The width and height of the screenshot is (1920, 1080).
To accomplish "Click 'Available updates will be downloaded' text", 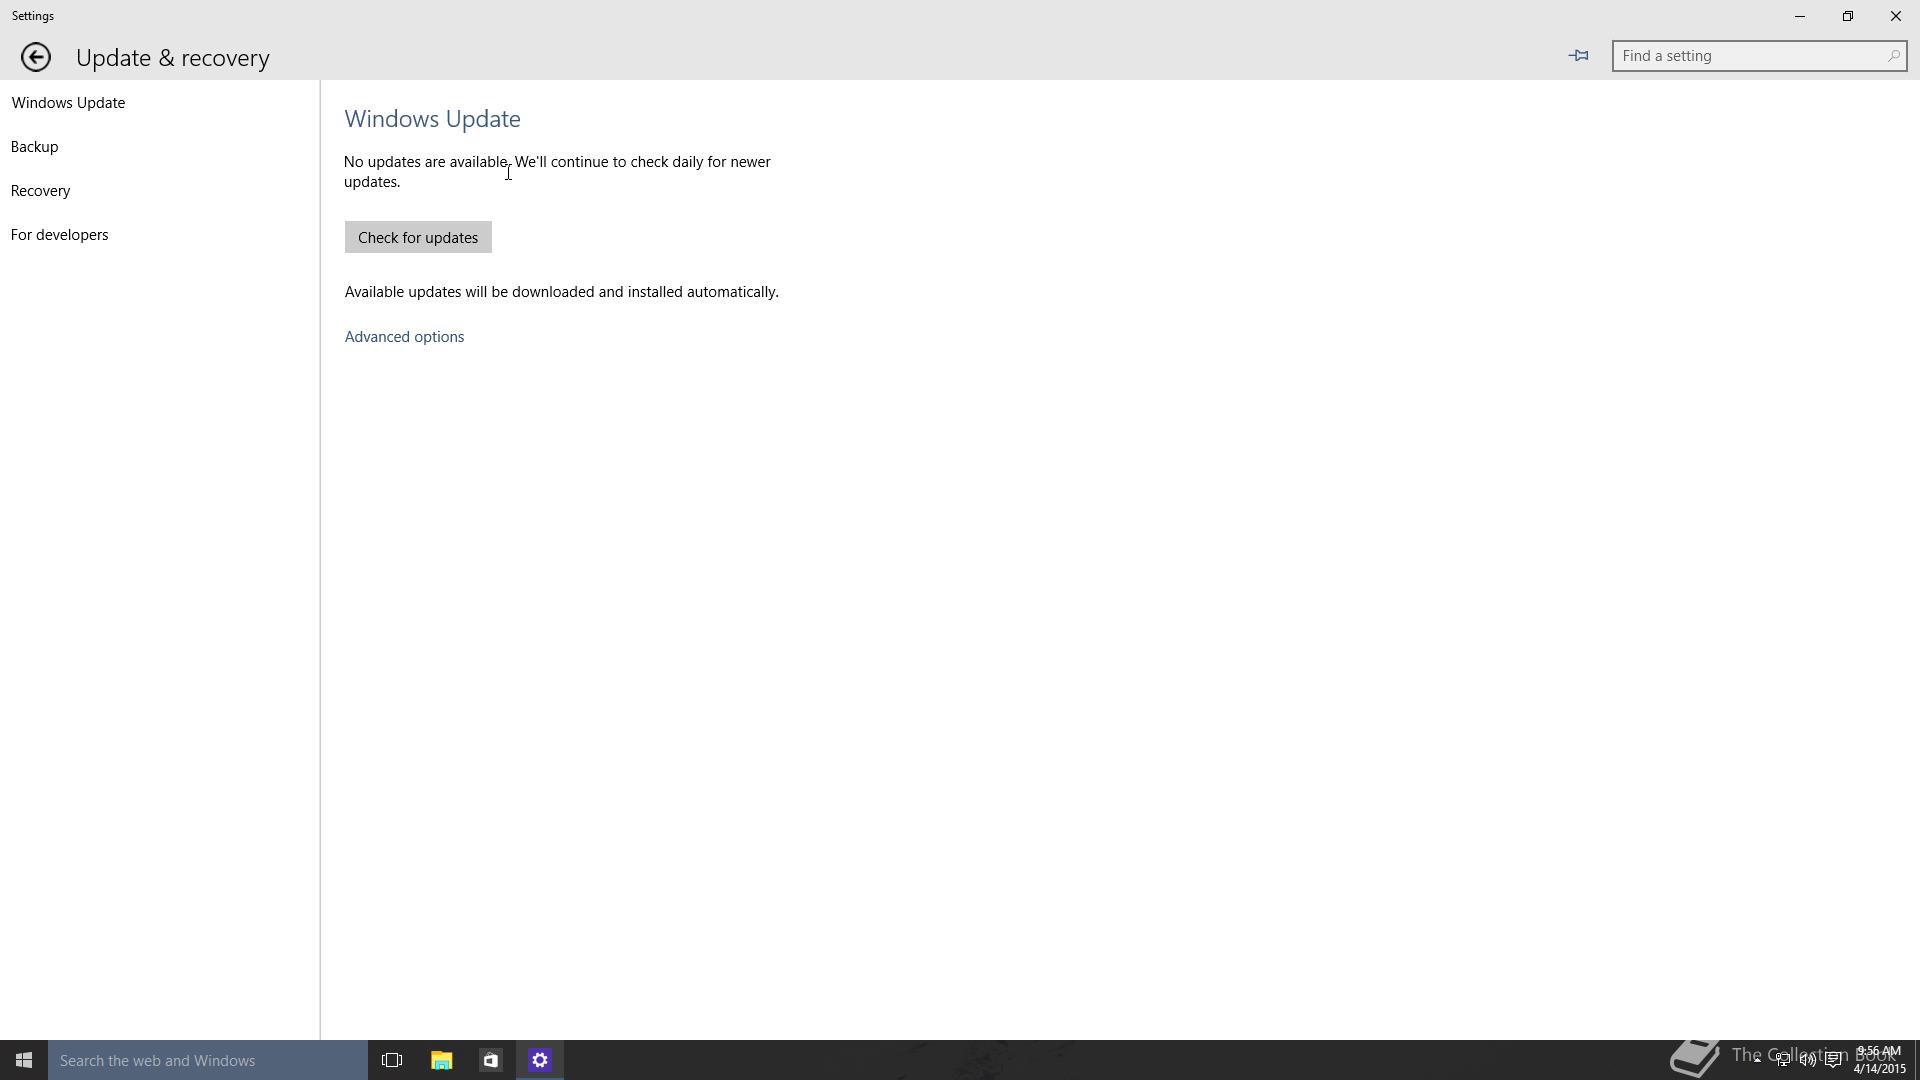I will point(562,292).
